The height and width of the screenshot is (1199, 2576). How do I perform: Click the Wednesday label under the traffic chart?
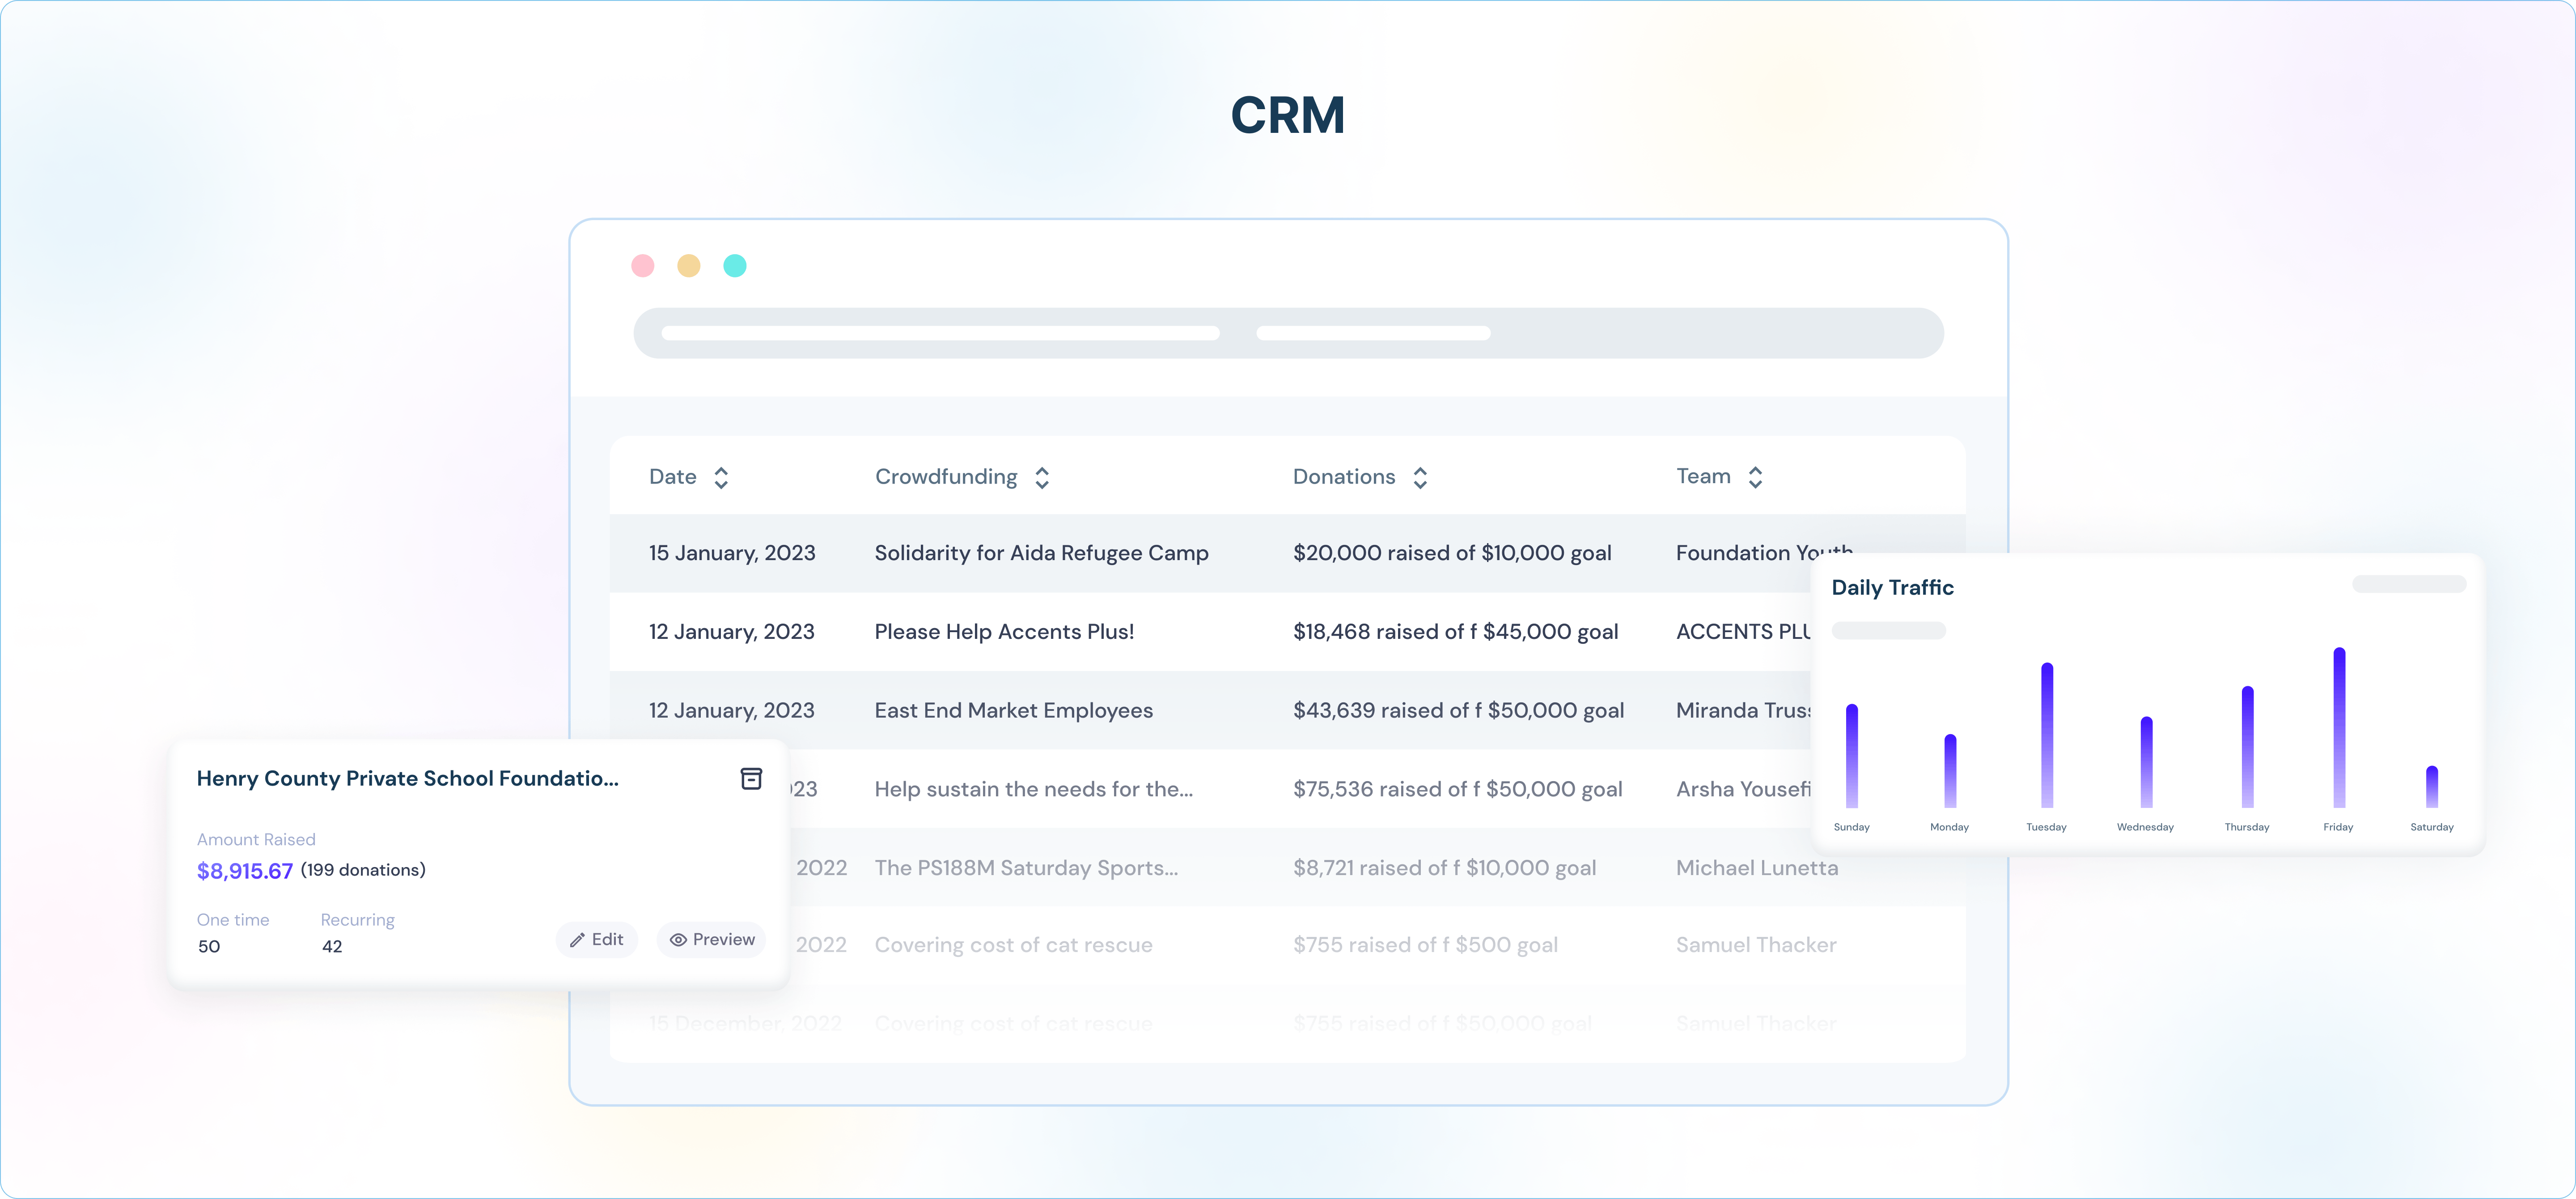(2145, 828)
